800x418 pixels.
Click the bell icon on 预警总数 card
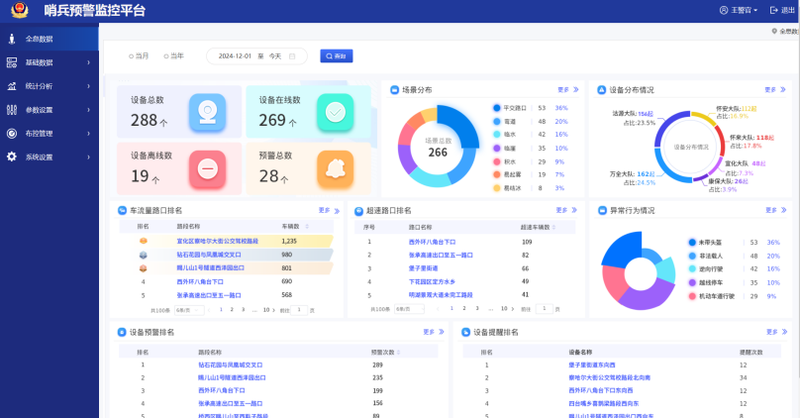tap(335, 169)
